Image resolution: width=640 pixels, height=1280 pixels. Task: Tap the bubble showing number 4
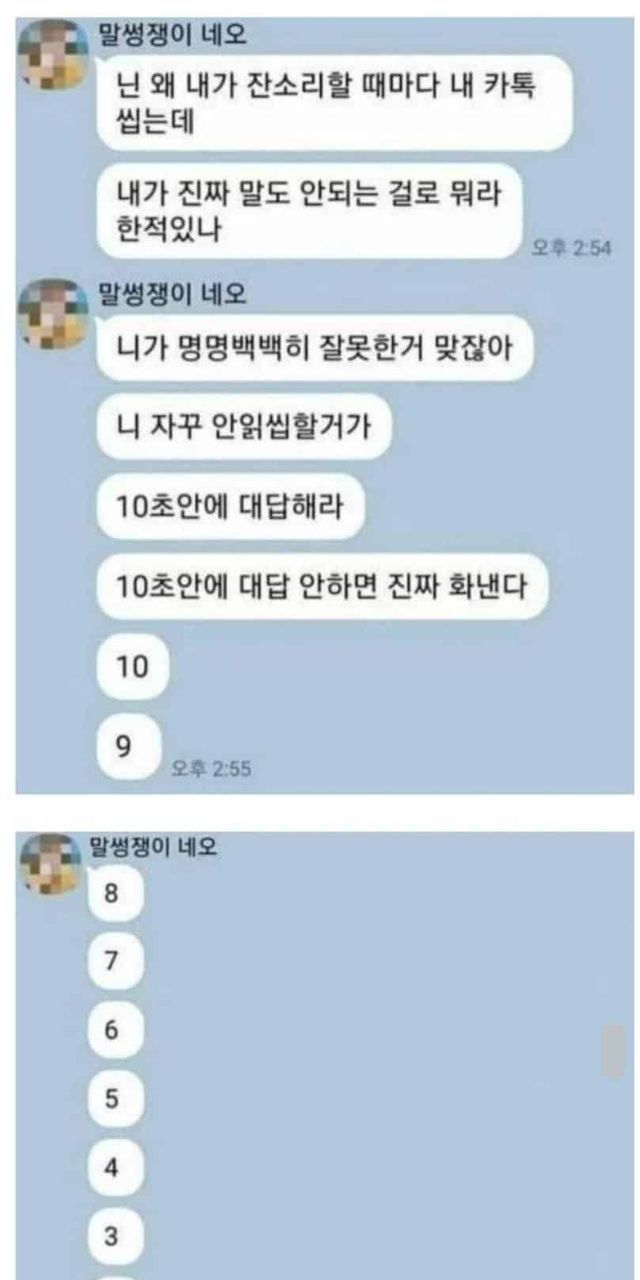(116, 1168)
